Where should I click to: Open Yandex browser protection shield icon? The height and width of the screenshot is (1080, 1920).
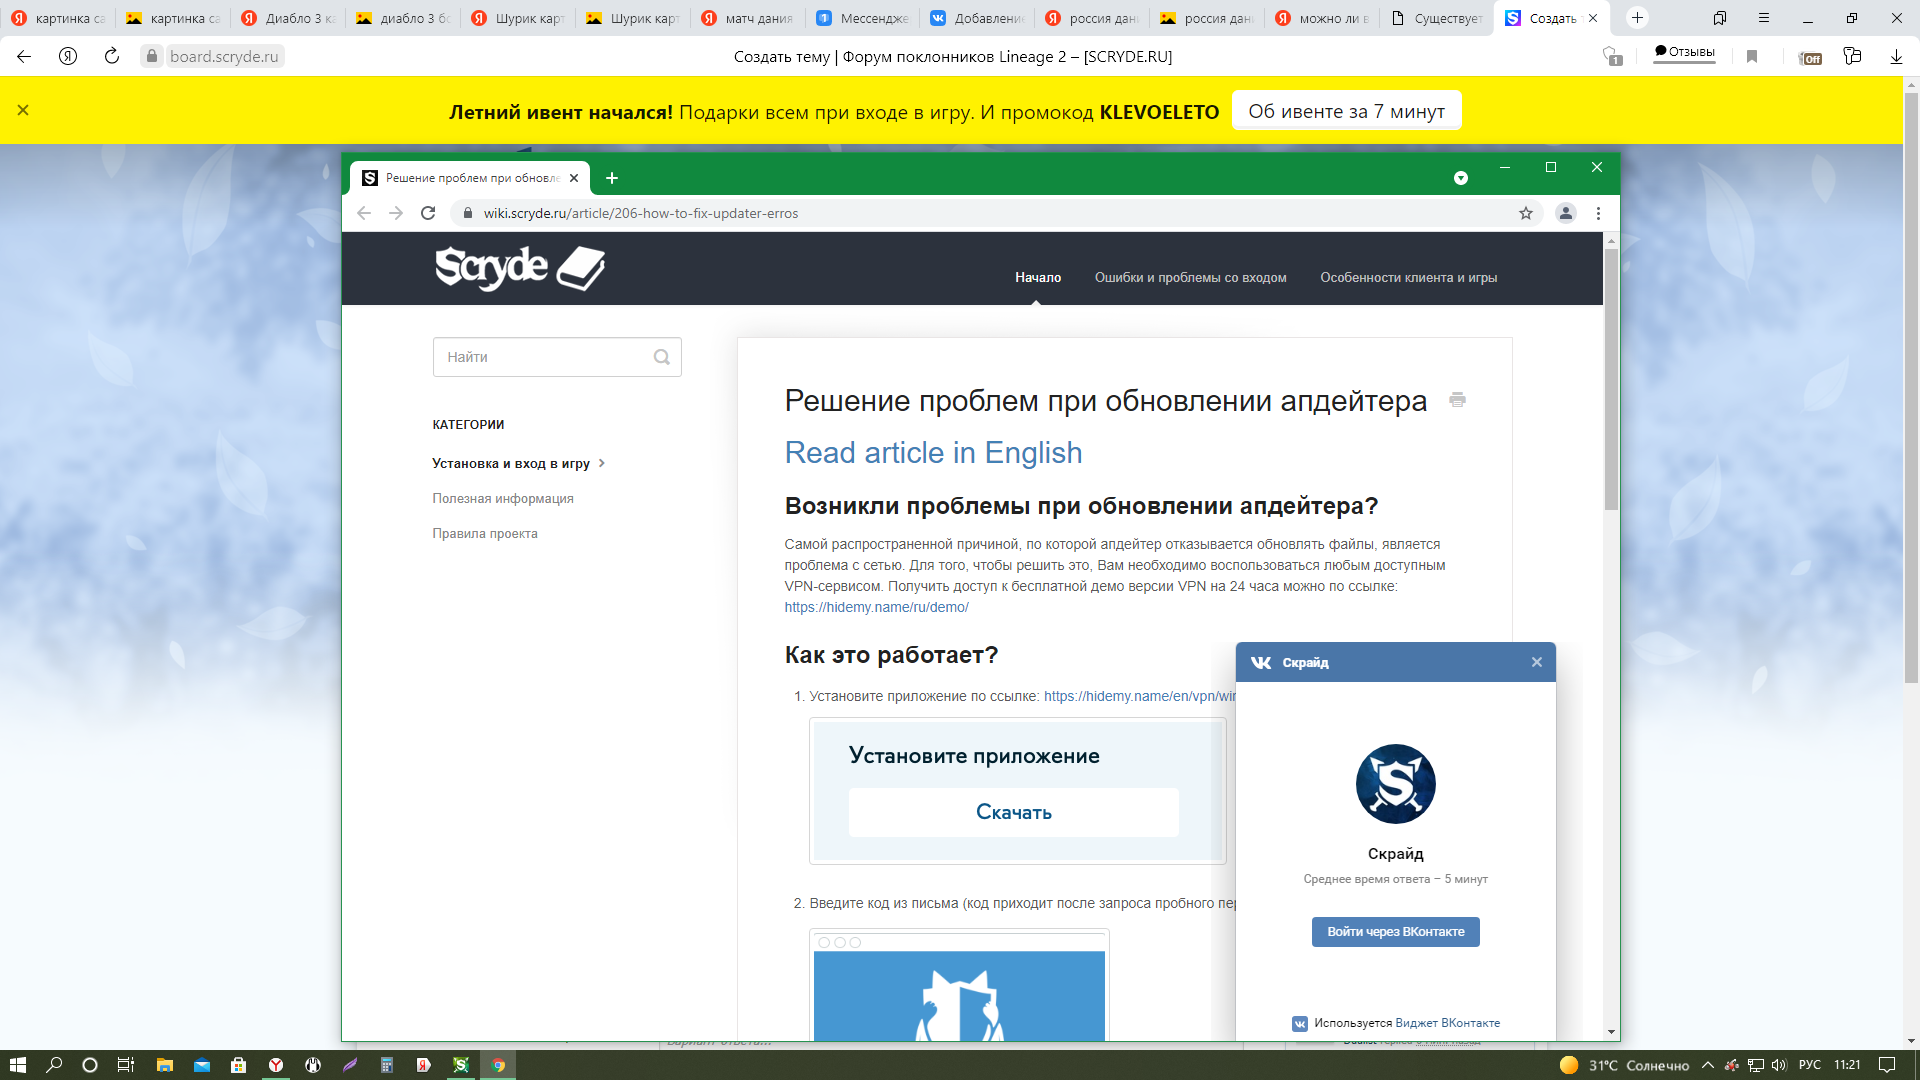coord(1611,57)
